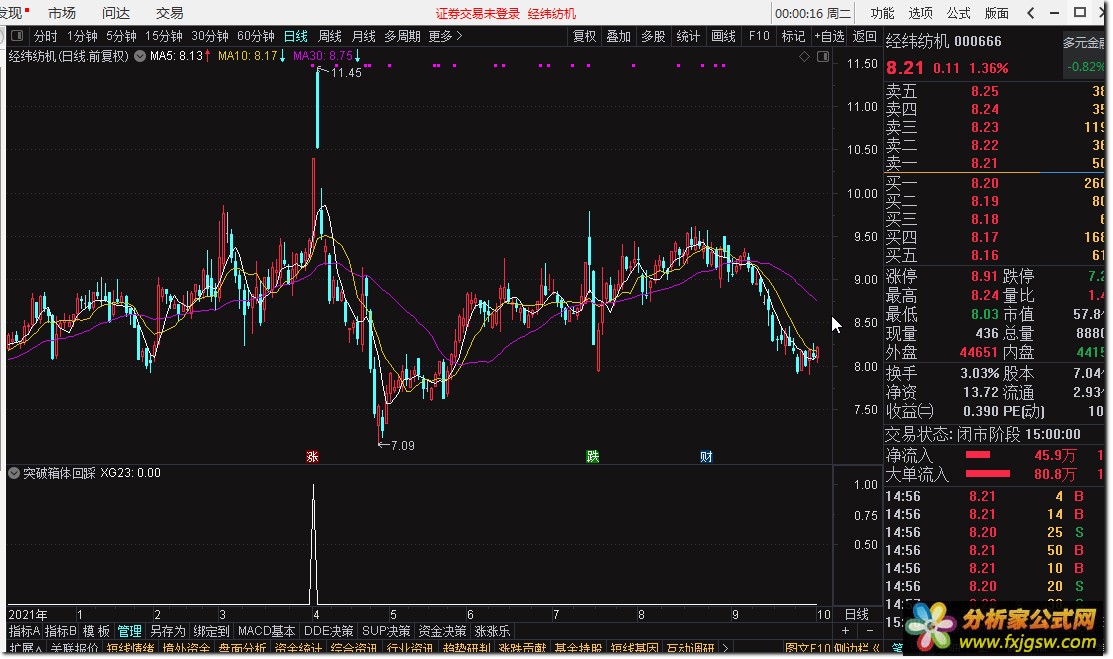Click the MA10: 8.17 indicator value
Image resolution: width=1113 pixels, height=659 pixels.
[252, 55]
